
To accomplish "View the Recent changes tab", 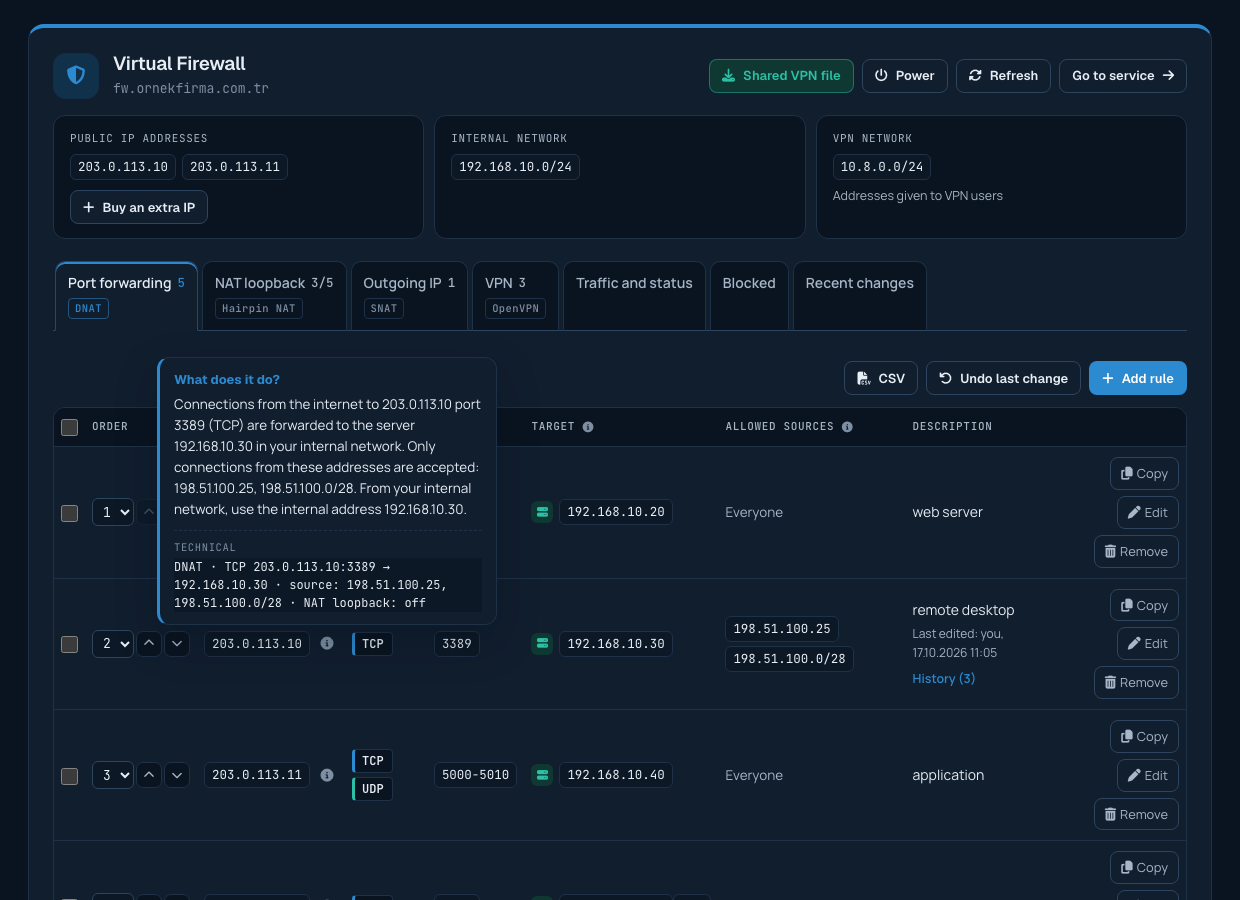I will (859, 296).
